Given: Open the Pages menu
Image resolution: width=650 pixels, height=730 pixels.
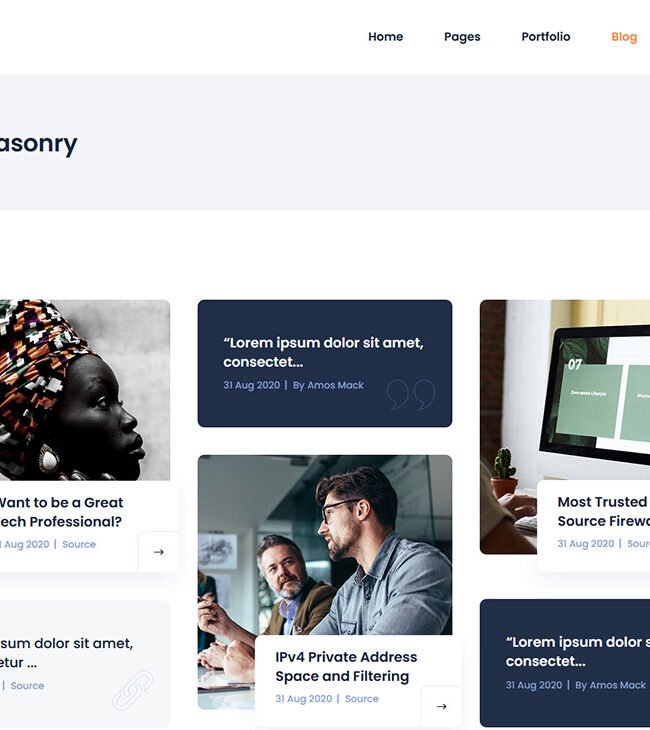Looking at the screenshot, I should tap(462, 37).
